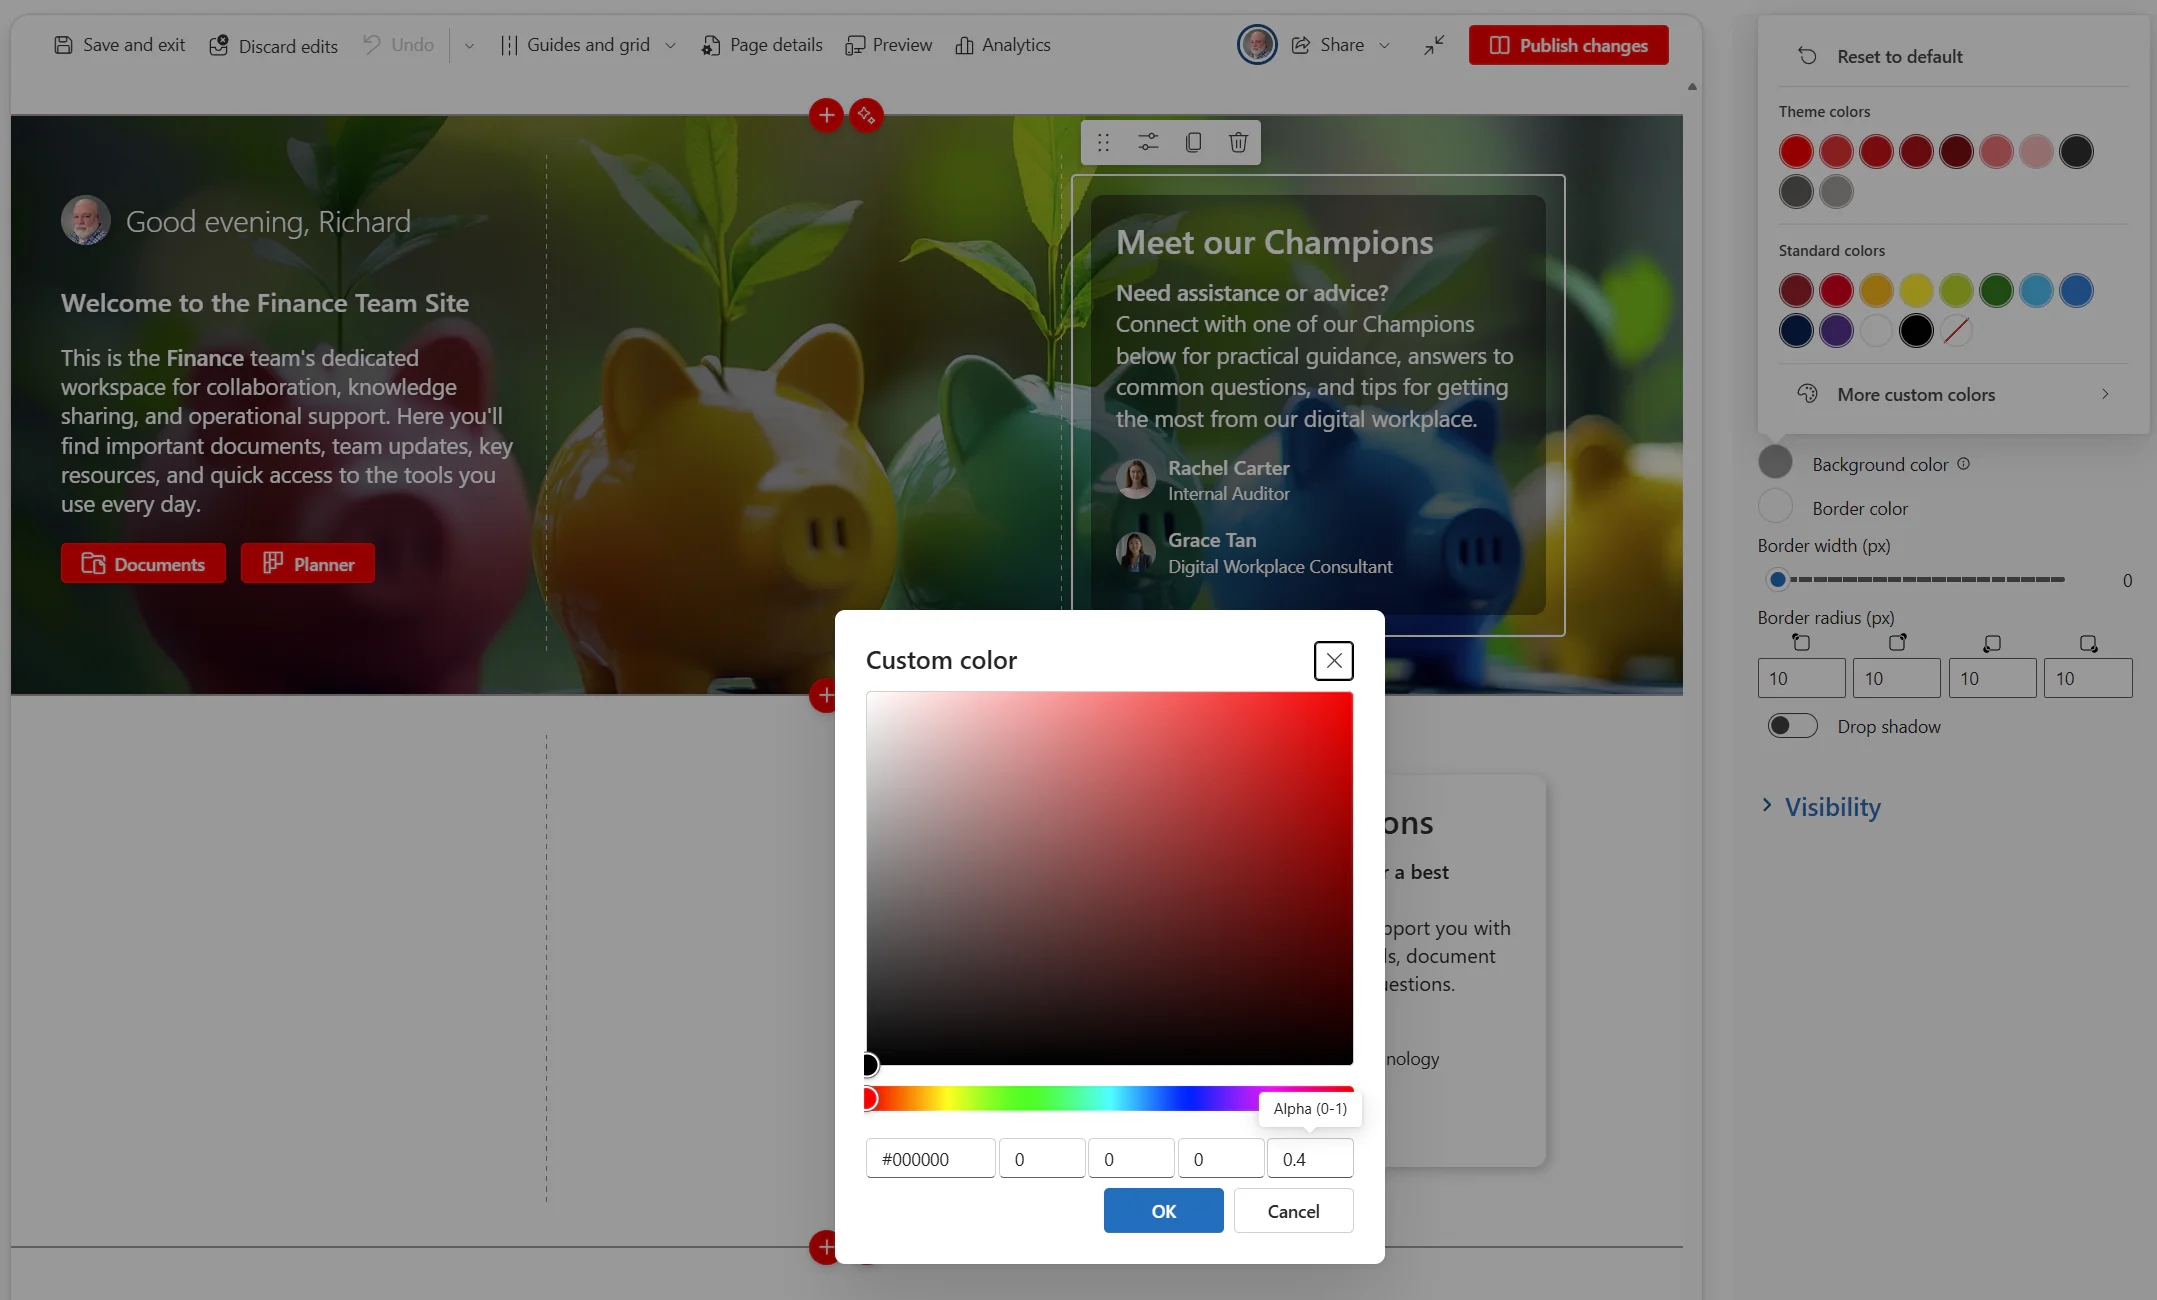The image size is (2157, 1300).
Task: Select the navy standard color swatch
Action: click(1796, 331)
